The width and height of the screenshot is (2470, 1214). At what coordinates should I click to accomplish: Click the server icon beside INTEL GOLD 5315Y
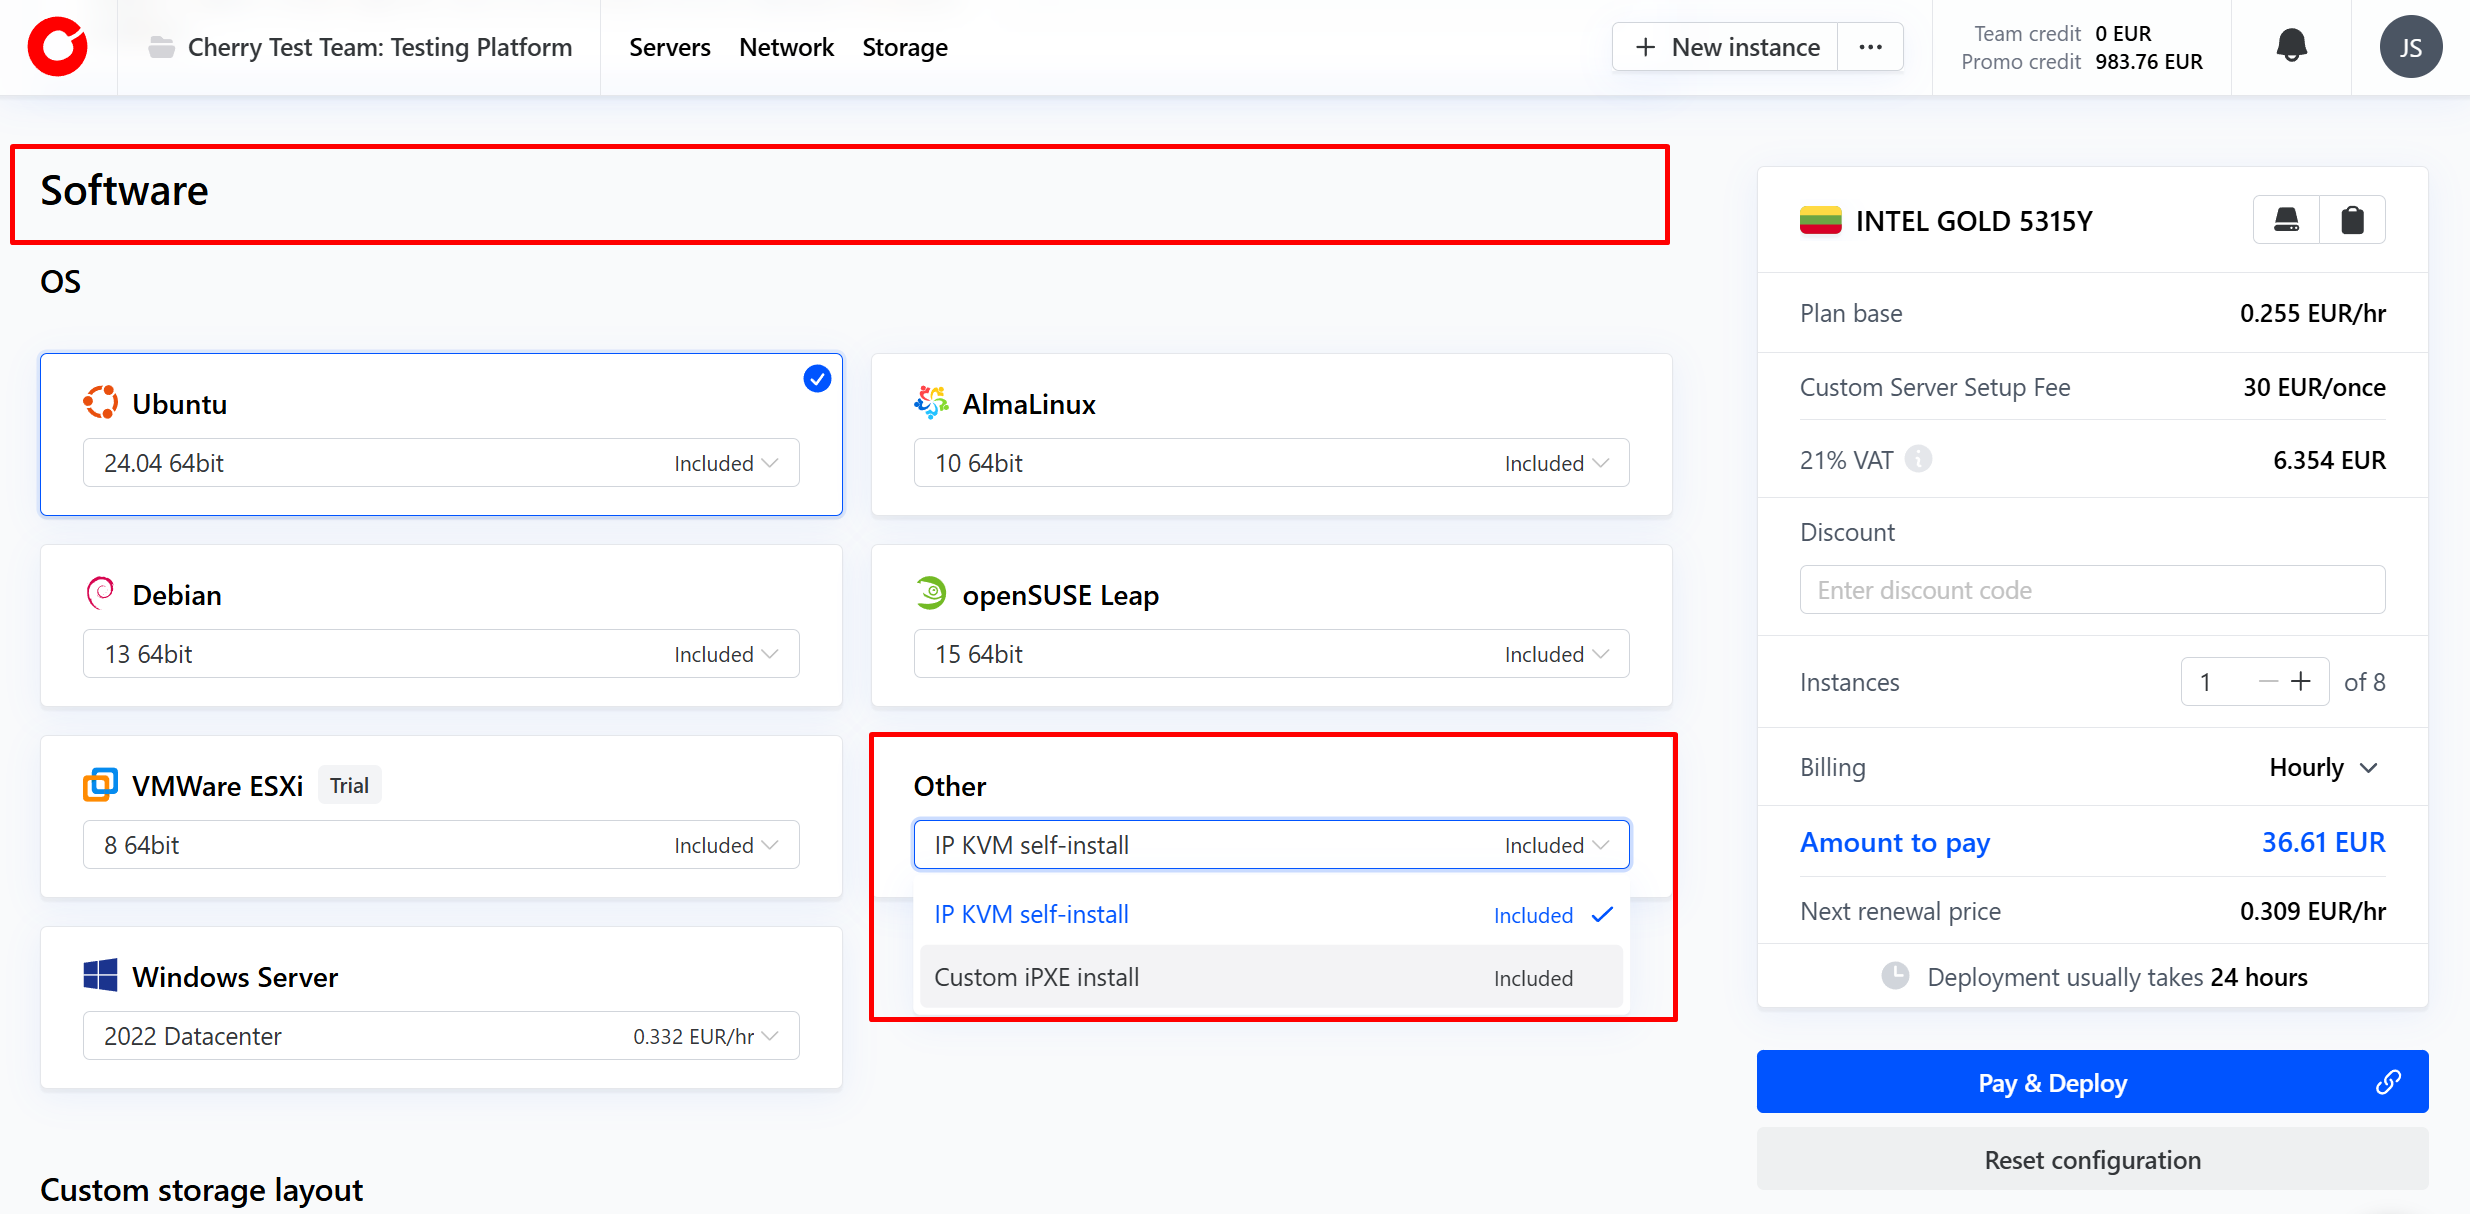pos(2286,220)
